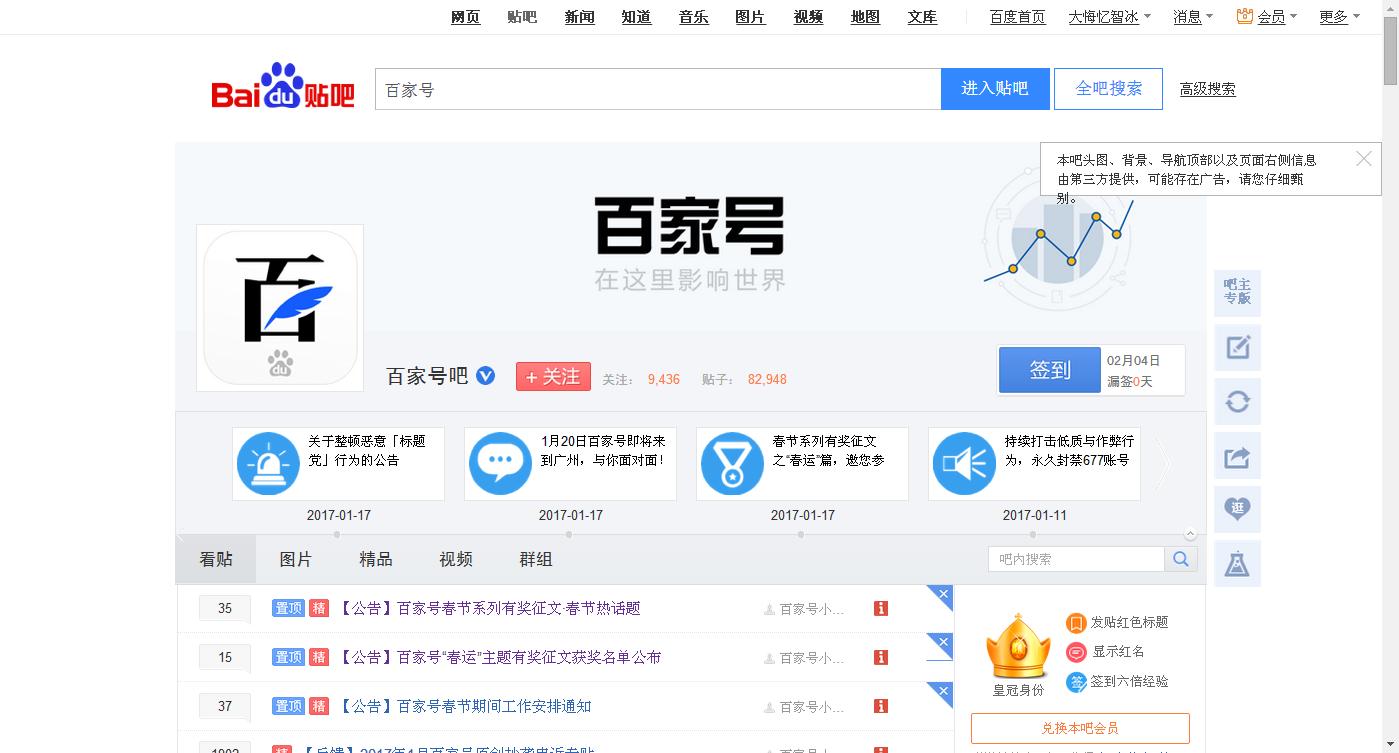Click the 全吧搜索 button
1399x753 pixels.
(1109, 89)
